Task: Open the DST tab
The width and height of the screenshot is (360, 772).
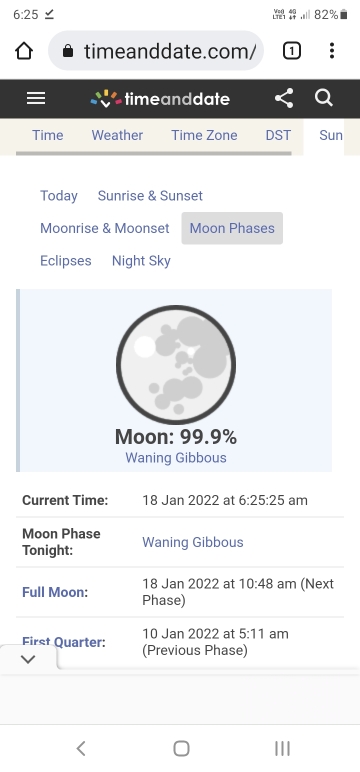Action: (x=278, y=135)
